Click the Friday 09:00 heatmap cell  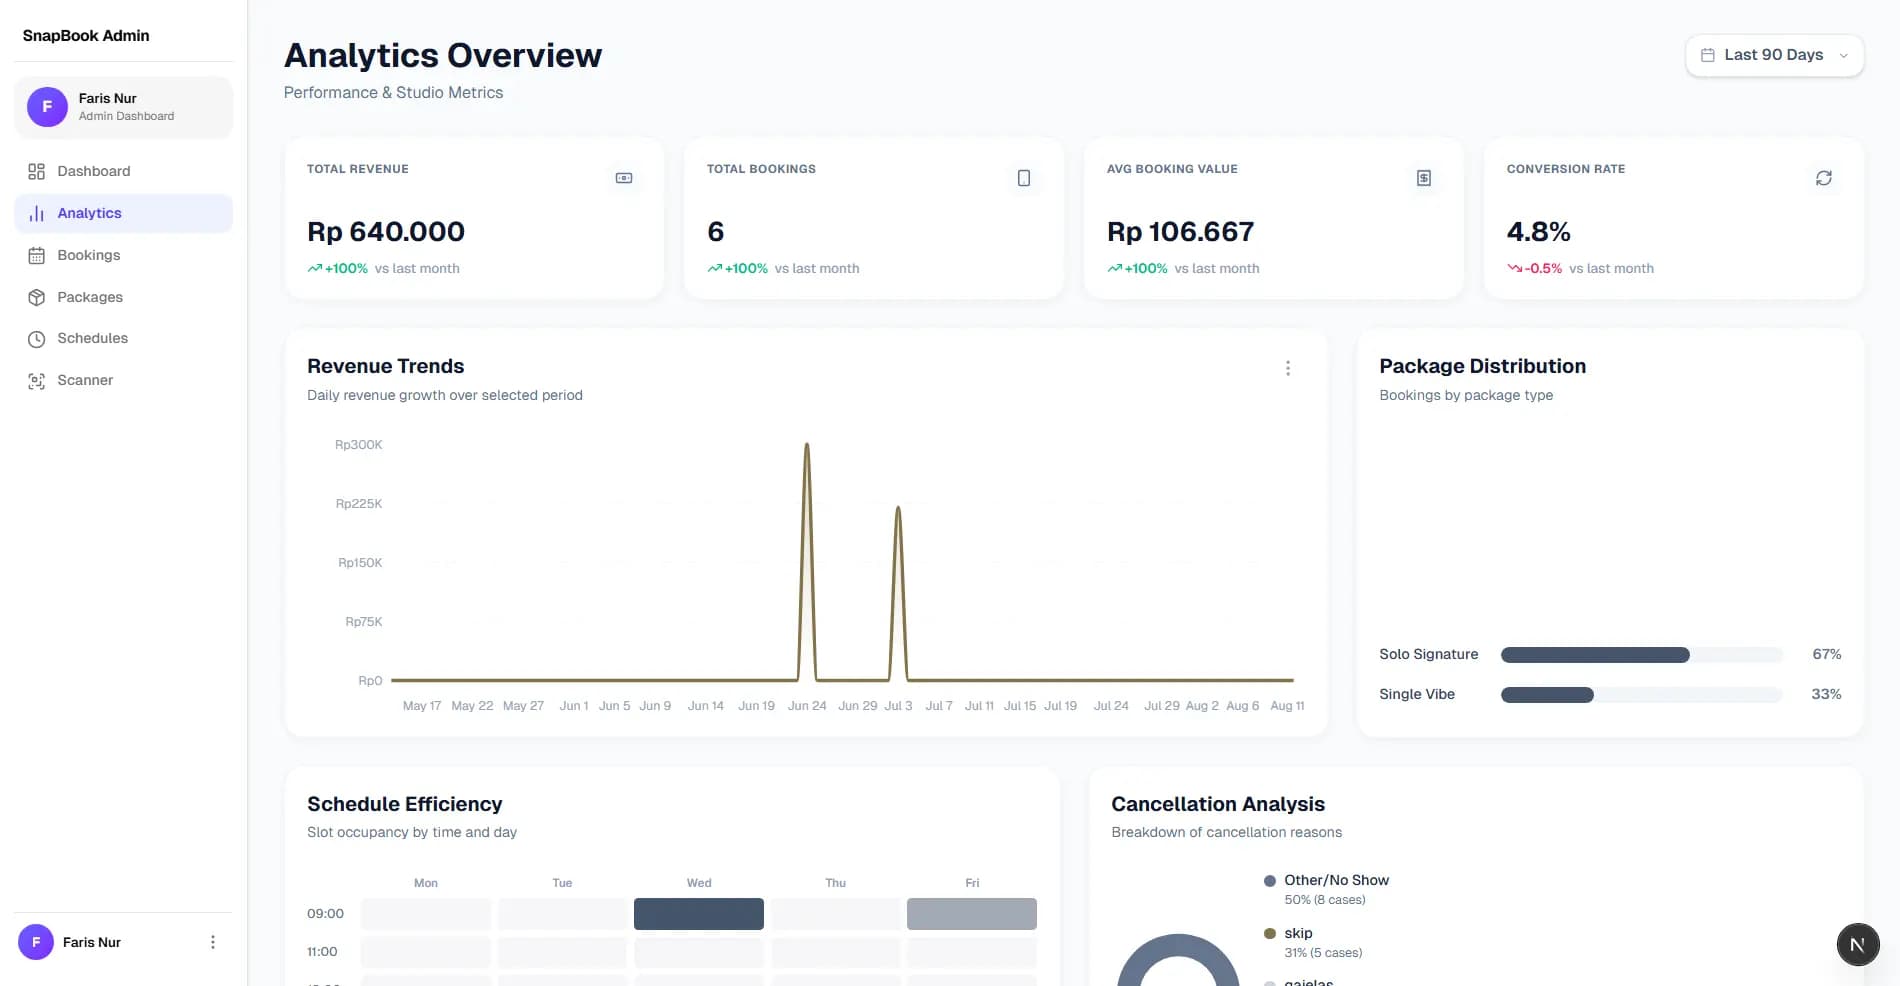point(972,914)
